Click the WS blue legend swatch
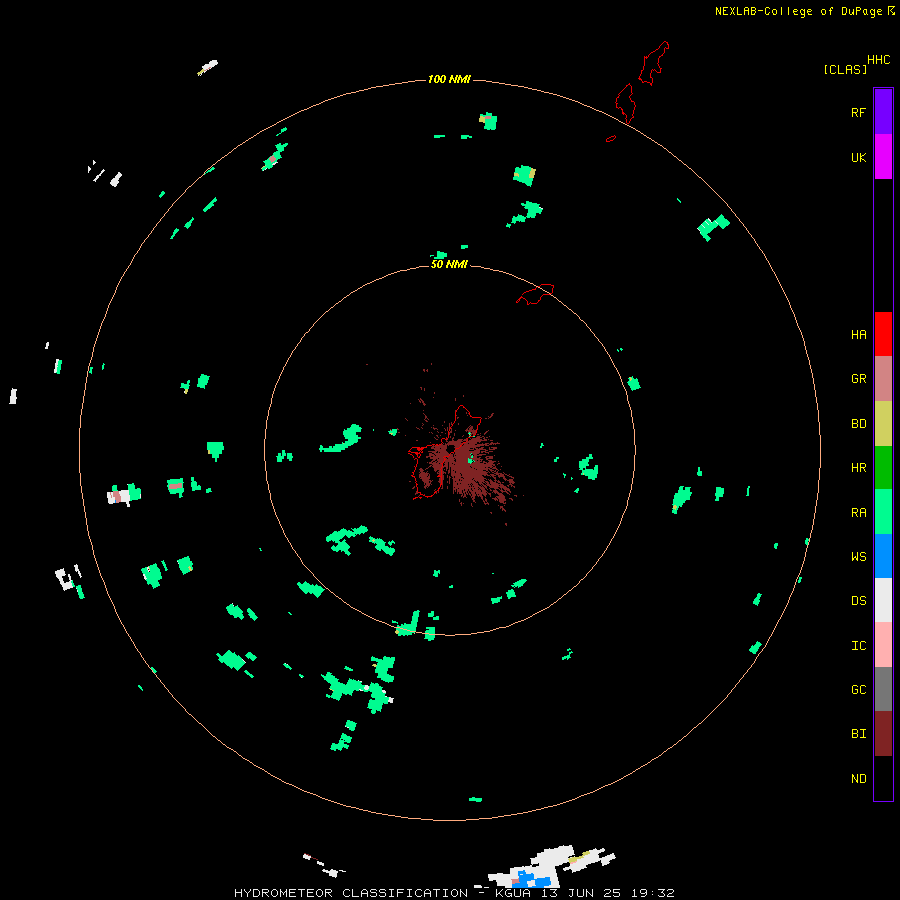The width and height of the screenshot is (900, 900). 883,556
